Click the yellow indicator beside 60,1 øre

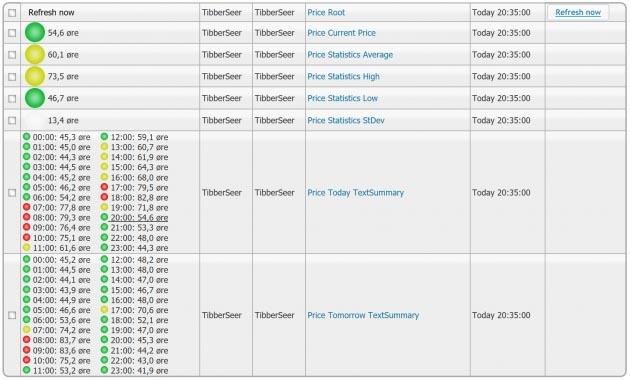pyautogui.click(x=35, y=55)
